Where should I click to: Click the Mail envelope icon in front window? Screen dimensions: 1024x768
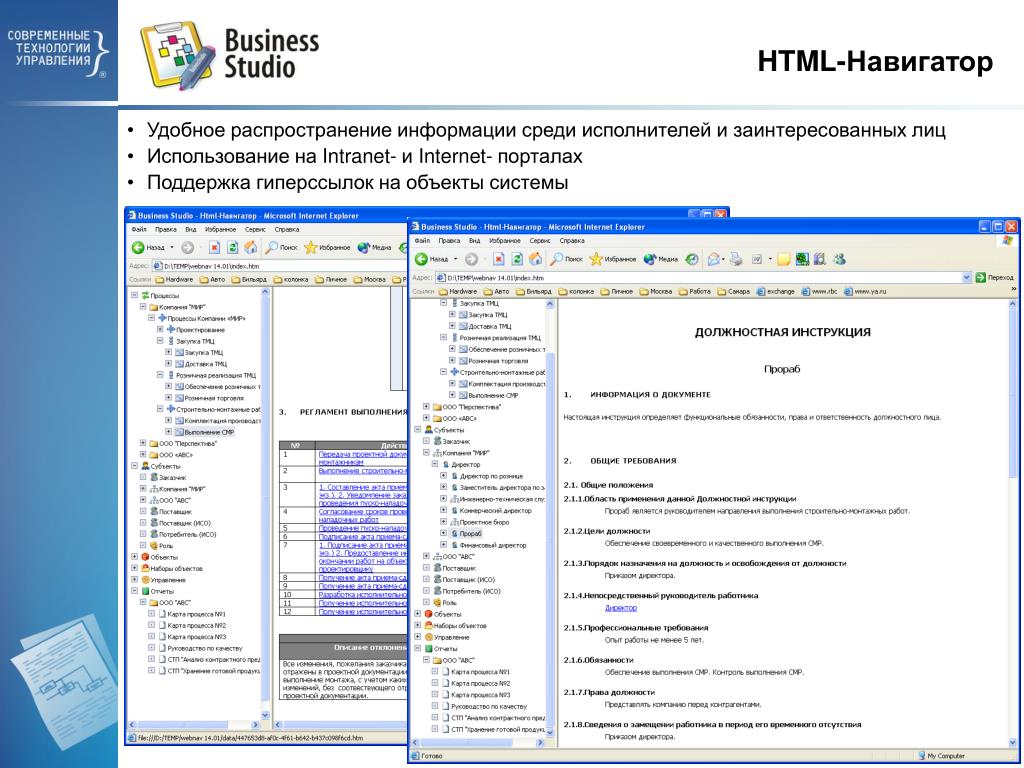(x=714, y=259)
